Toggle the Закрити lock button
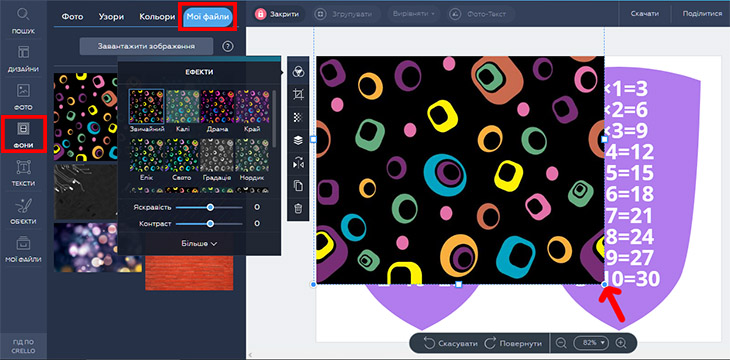Screen dimensions: 730x360 (x=277, y=14)
